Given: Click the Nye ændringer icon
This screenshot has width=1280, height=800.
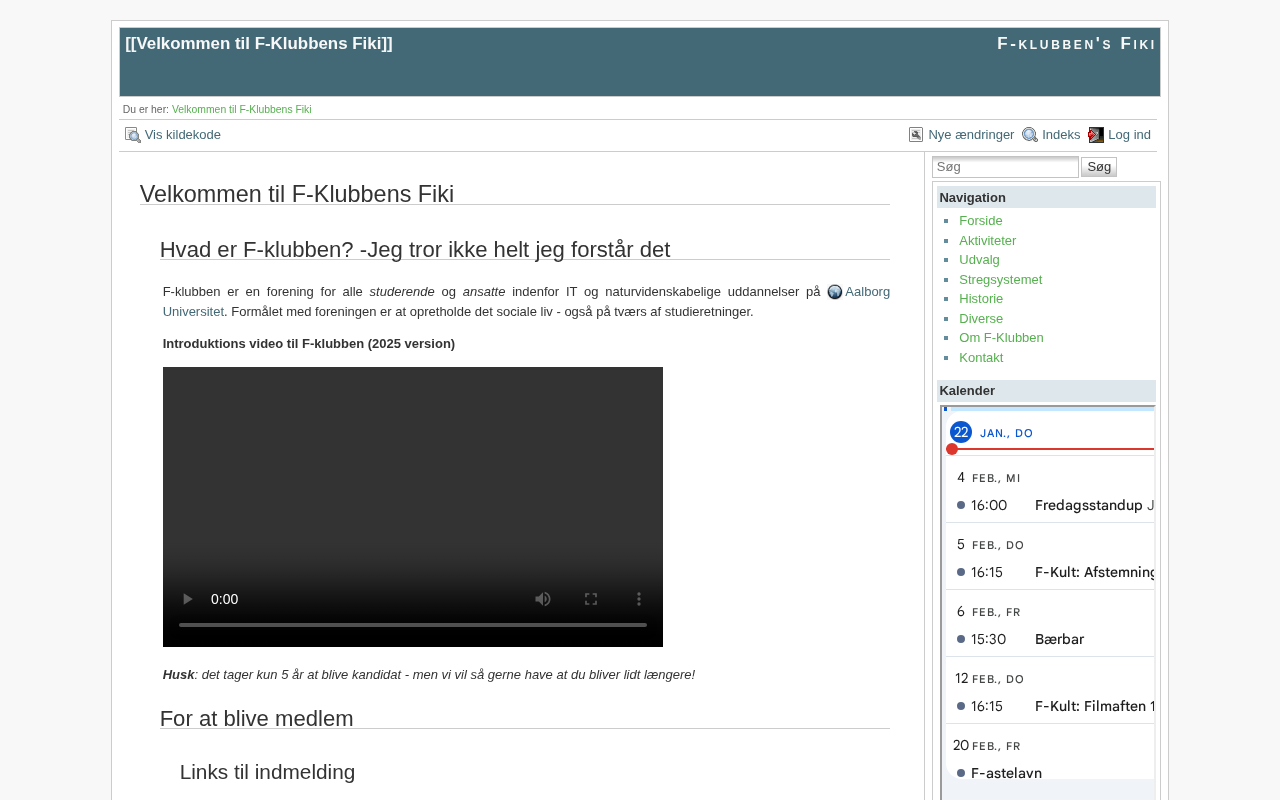Looking at the screenshot, I should coord(916,135).
